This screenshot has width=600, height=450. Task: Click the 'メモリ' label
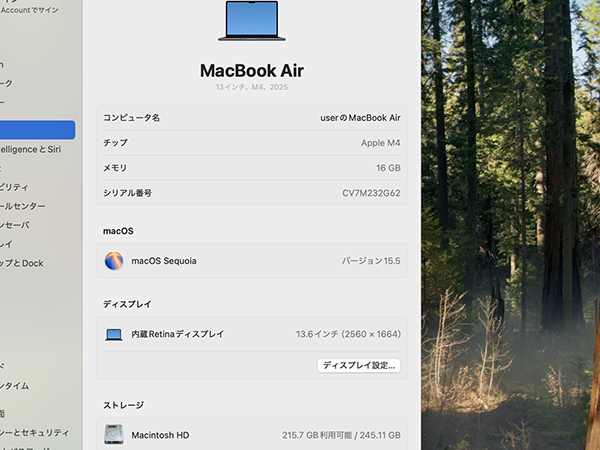pos(115,168)
